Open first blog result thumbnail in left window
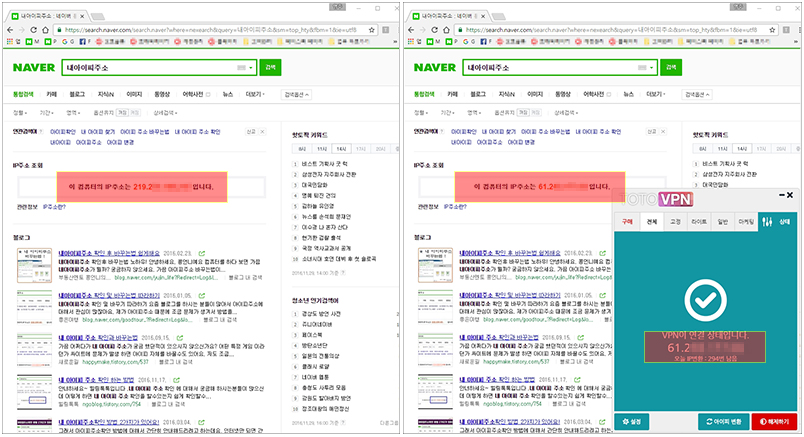 click(x=34, y=266)
